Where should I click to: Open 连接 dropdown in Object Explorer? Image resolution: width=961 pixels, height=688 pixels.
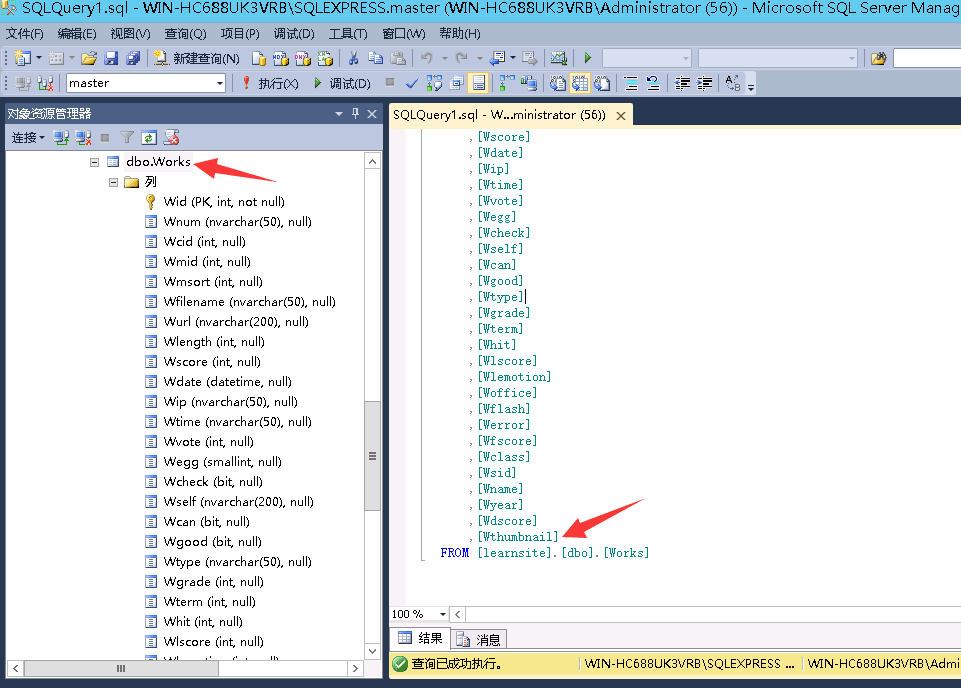coord(28,138)
